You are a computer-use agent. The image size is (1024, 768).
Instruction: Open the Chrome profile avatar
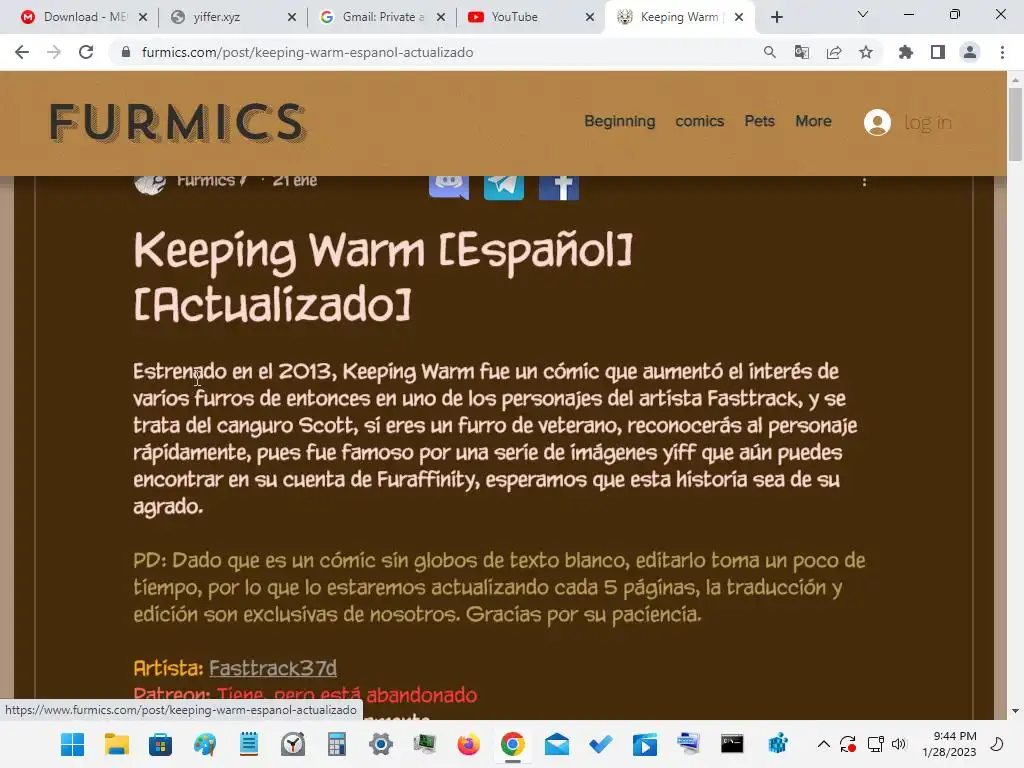[970, 52]
